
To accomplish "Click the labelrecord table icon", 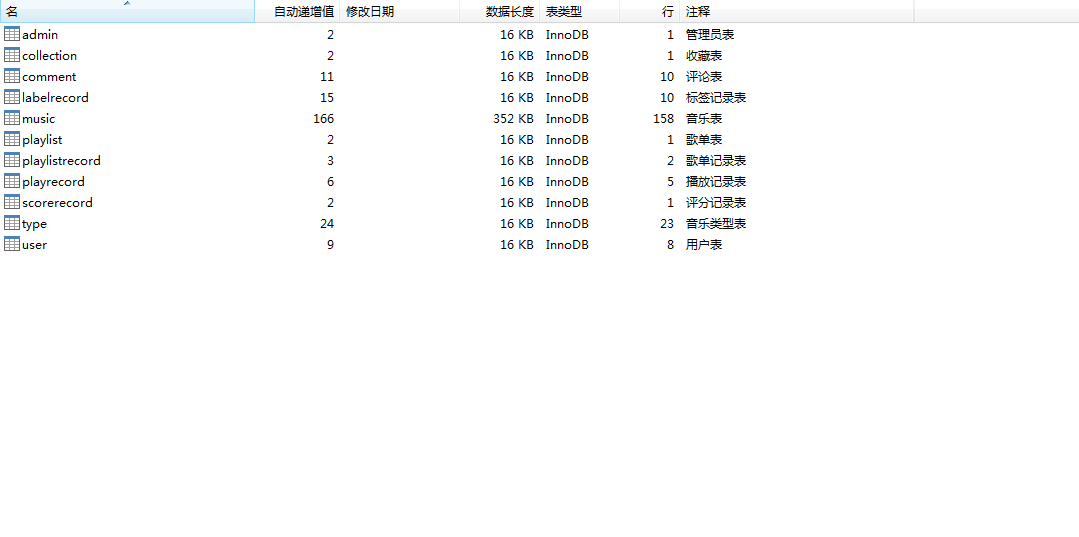I will point(12,97).
